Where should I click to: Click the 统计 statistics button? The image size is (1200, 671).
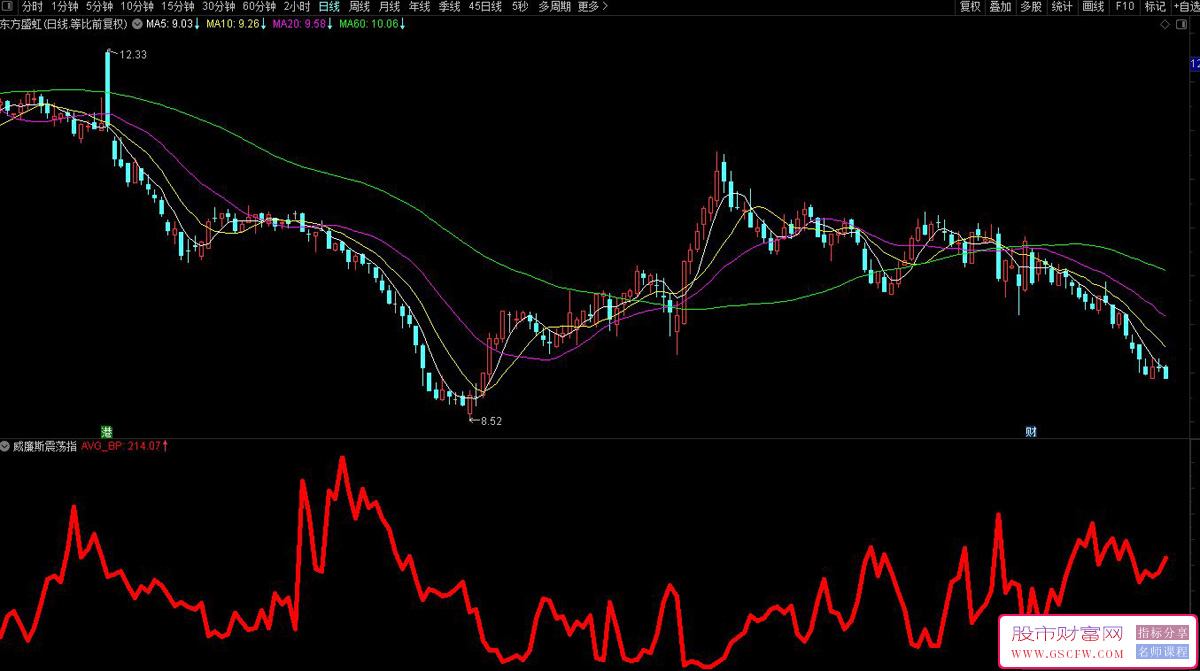point(1062,6)
